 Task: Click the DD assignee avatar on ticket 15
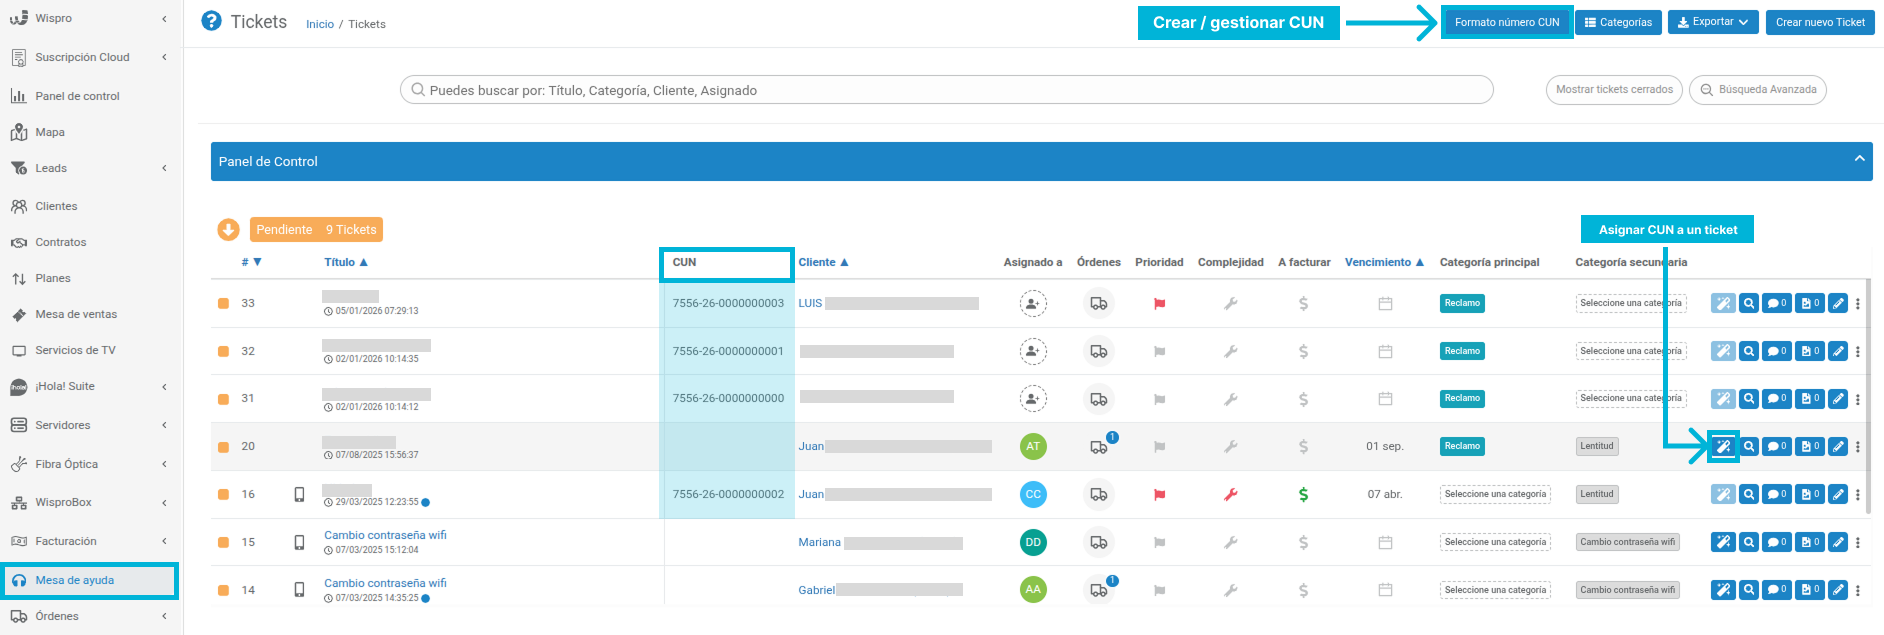(1033, 542)
